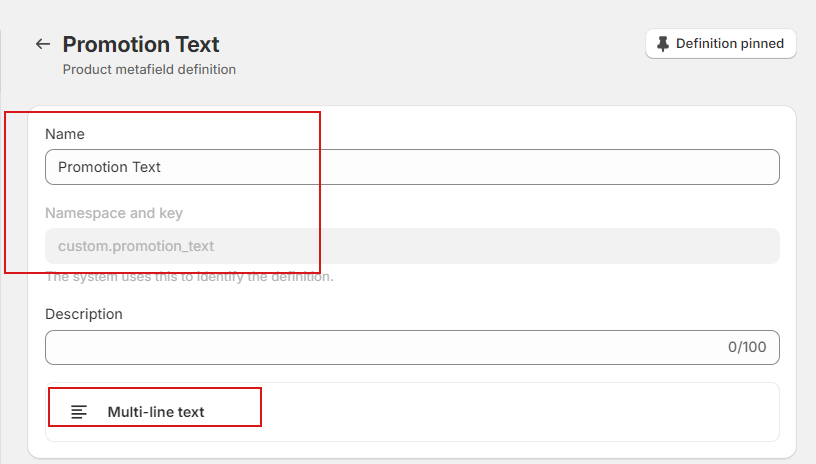Click the helper text about identifying the definition
Image resolution: width=816 pixels, height=464 pixels.
[190, 277]
